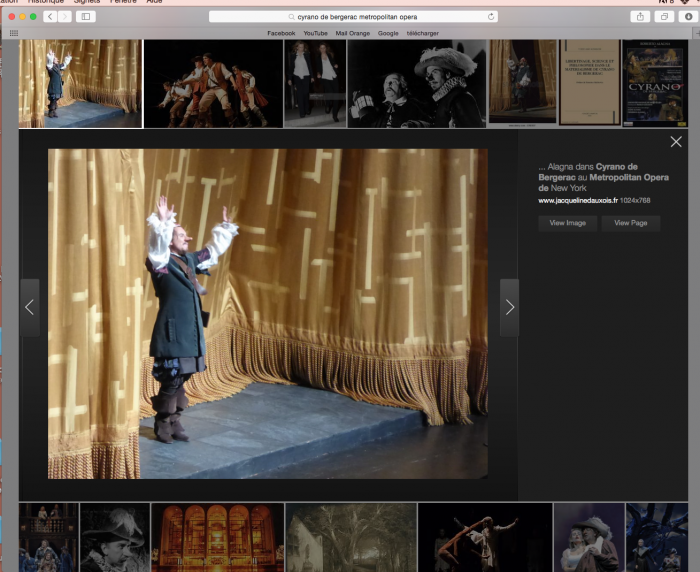Select the black-and-white plumed hat thumbnail
This screenshot has height=572, width=700.
(417, 84)
